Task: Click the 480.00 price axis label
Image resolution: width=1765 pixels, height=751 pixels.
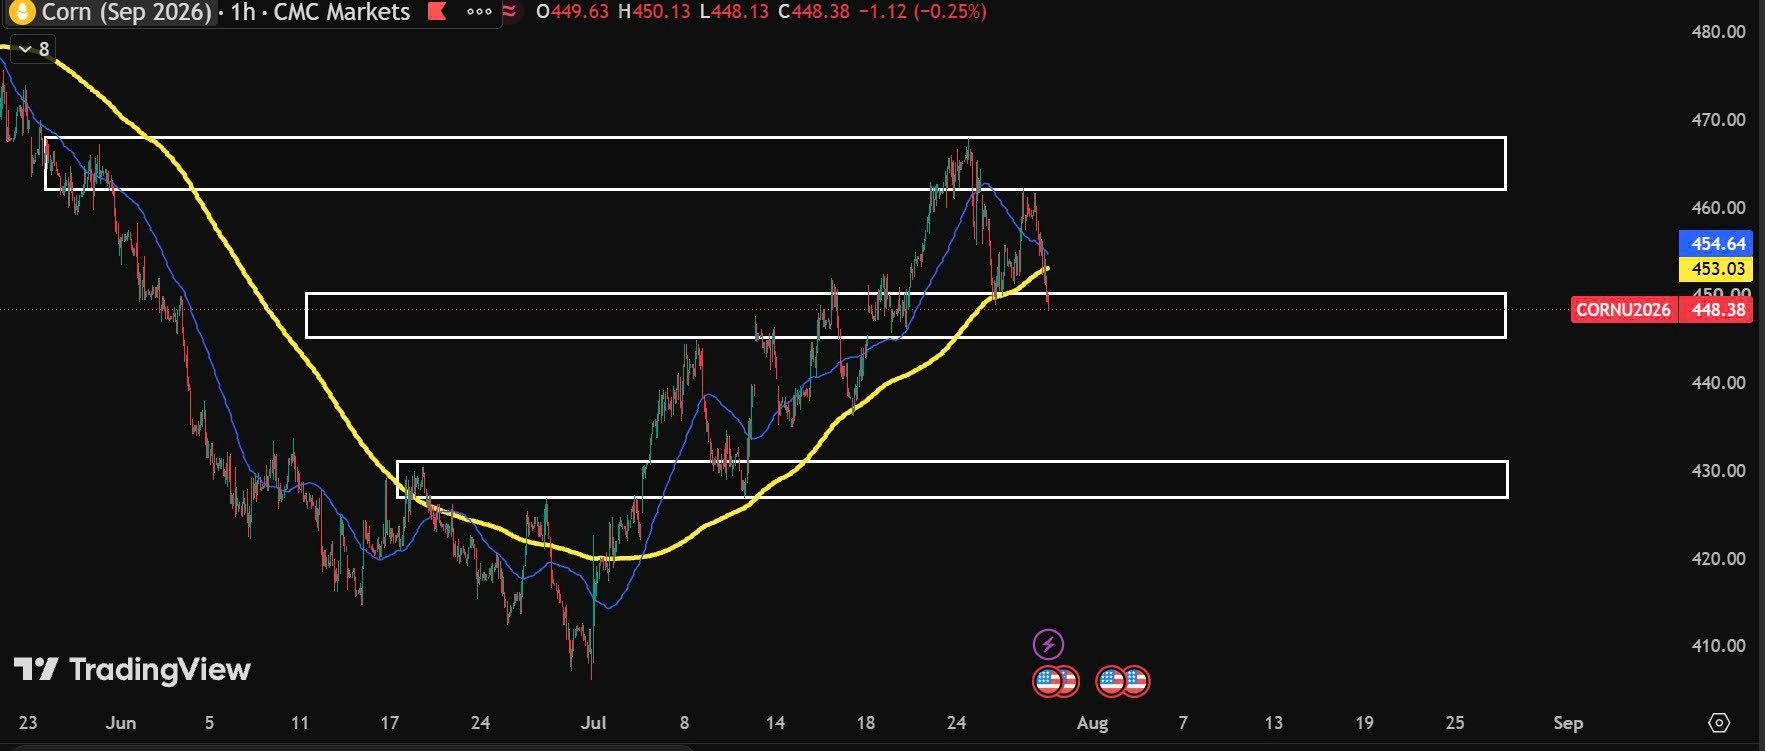Action: [x=1718, y=32]
